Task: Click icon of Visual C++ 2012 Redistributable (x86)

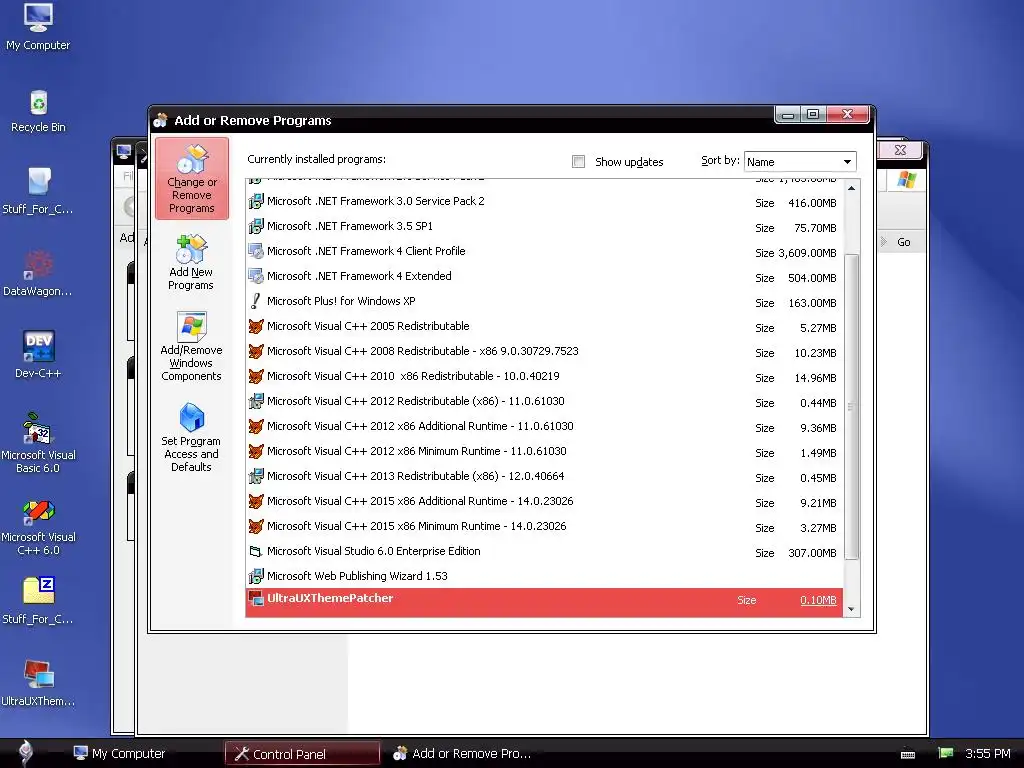Action: (x=256, y=401)
